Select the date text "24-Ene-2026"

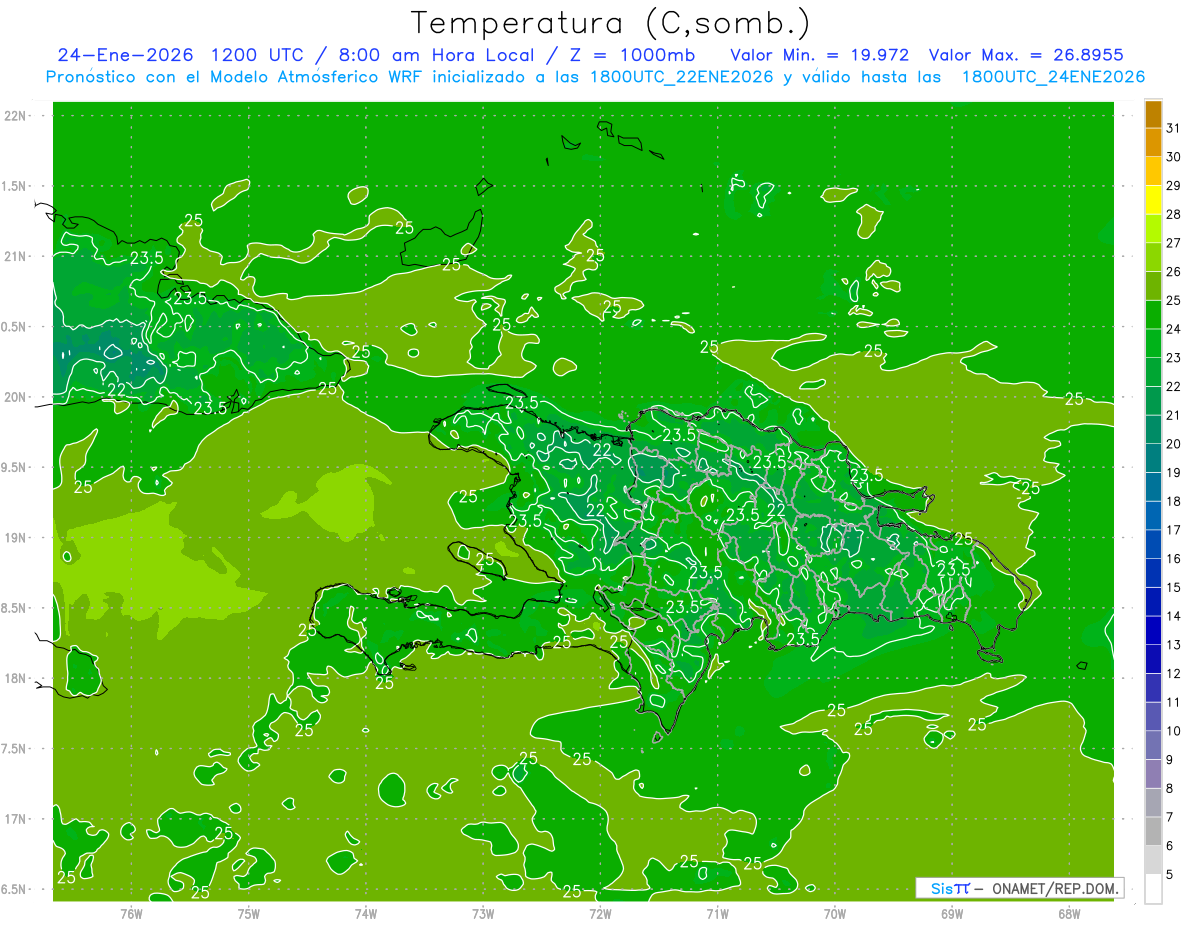click(x=125, y=55)
